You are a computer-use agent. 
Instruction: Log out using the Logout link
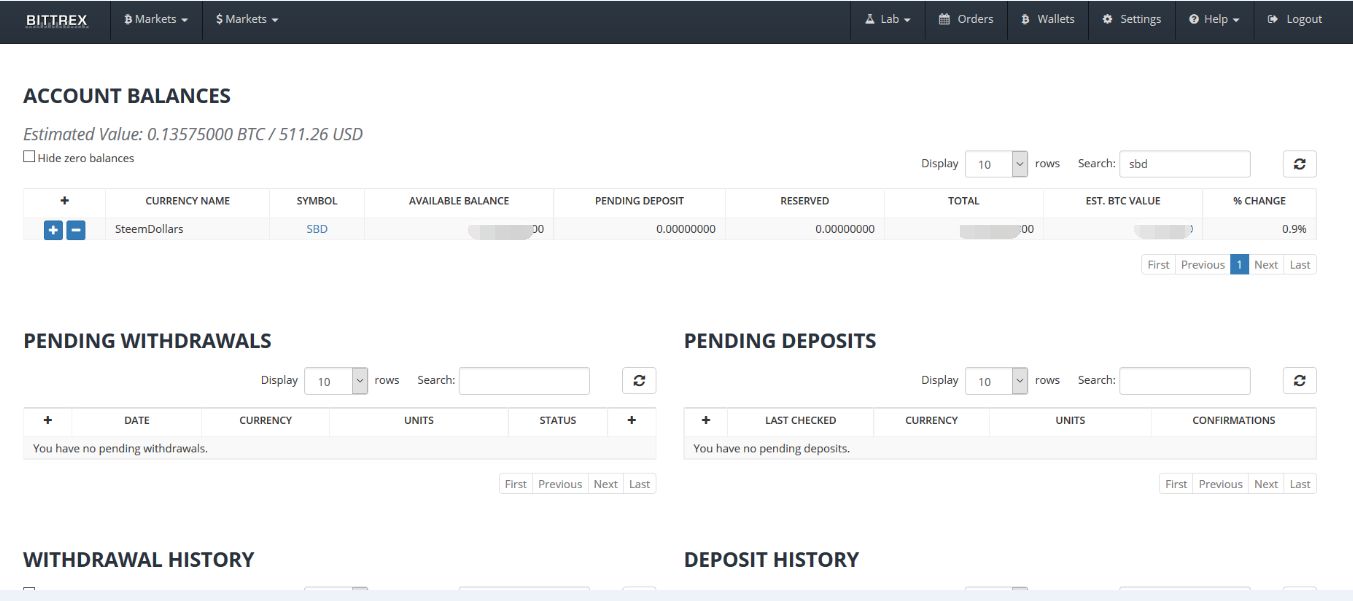pos(1294,20)
